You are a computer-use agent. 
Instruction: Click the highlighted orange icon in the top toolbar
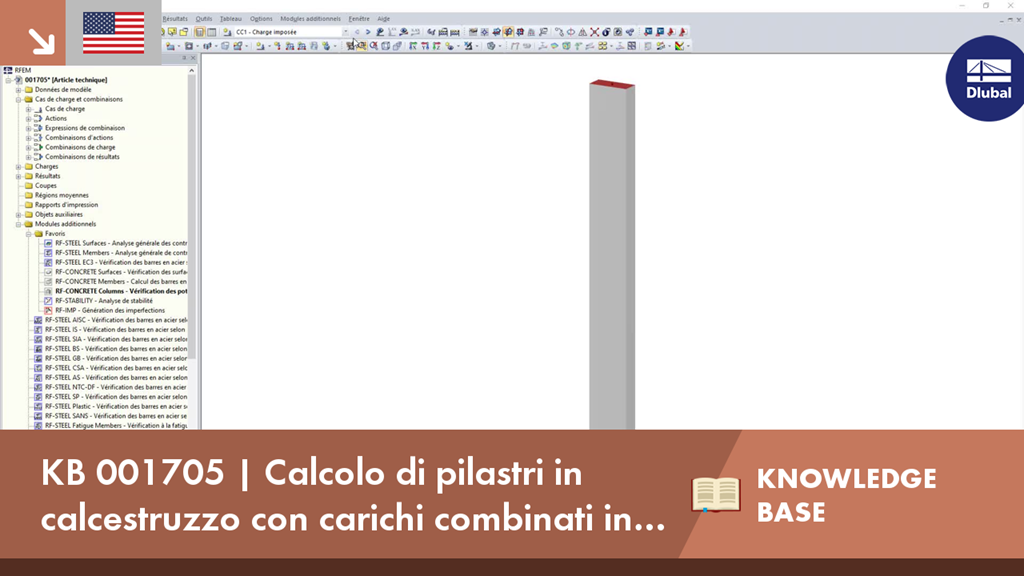coord(508,31)
